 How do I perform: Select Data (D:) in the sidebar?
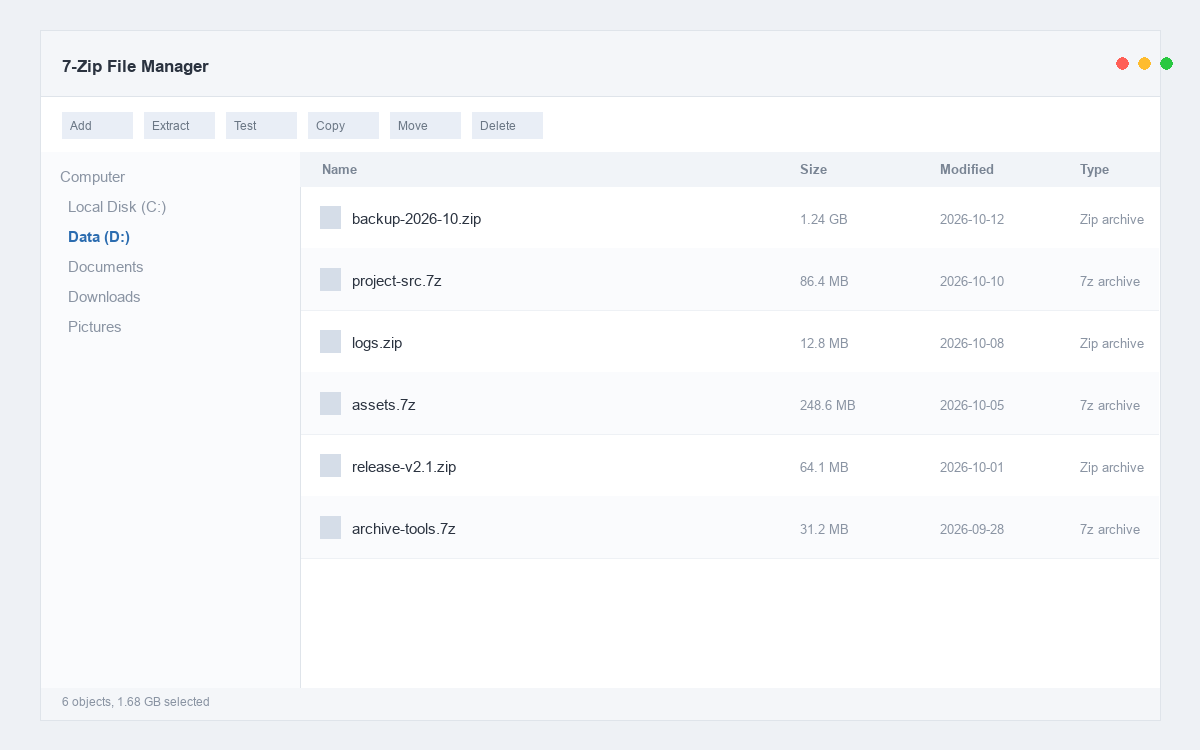coord(99,237)
